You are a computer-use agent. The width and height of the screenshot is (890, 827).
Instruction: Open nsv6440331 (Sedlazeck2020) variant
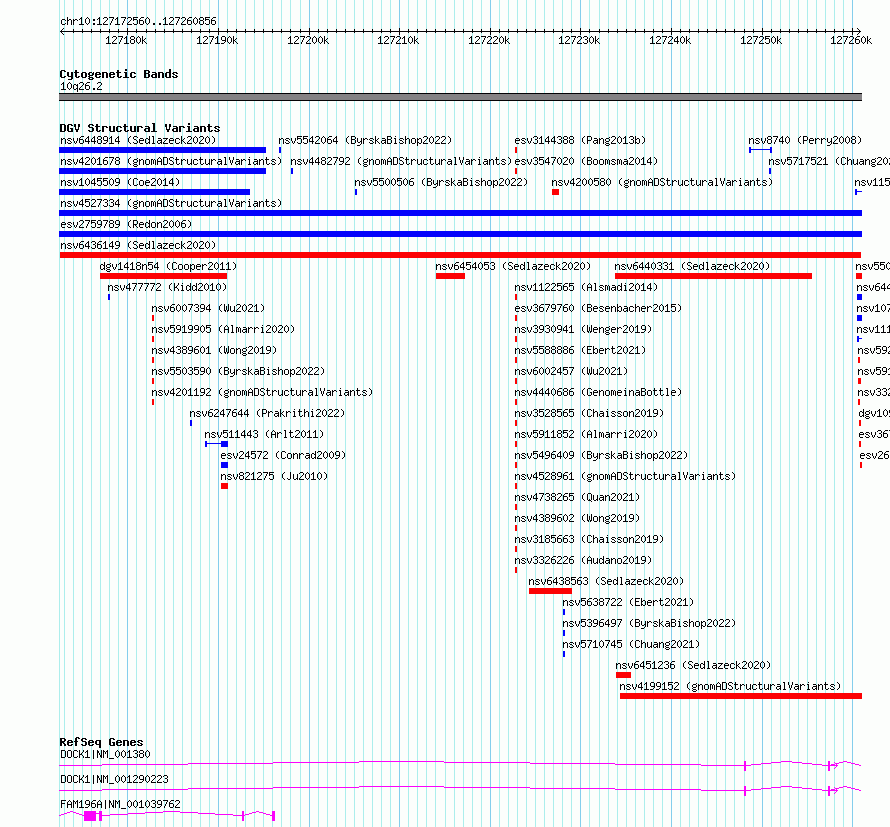692,266
